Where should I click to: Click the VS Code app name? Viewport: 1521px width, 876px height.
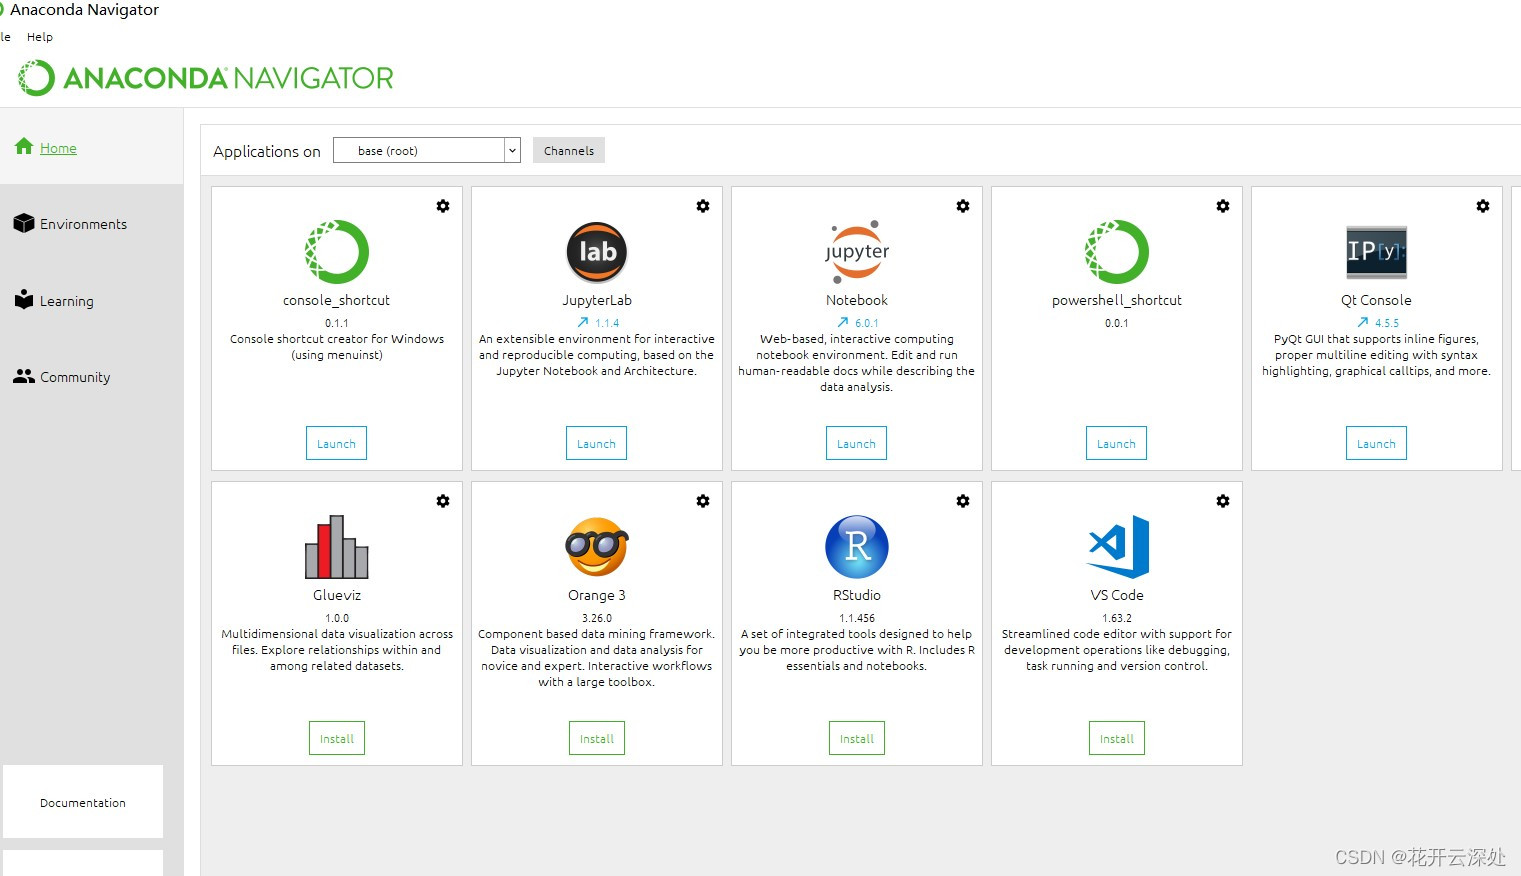(1117, 595)
